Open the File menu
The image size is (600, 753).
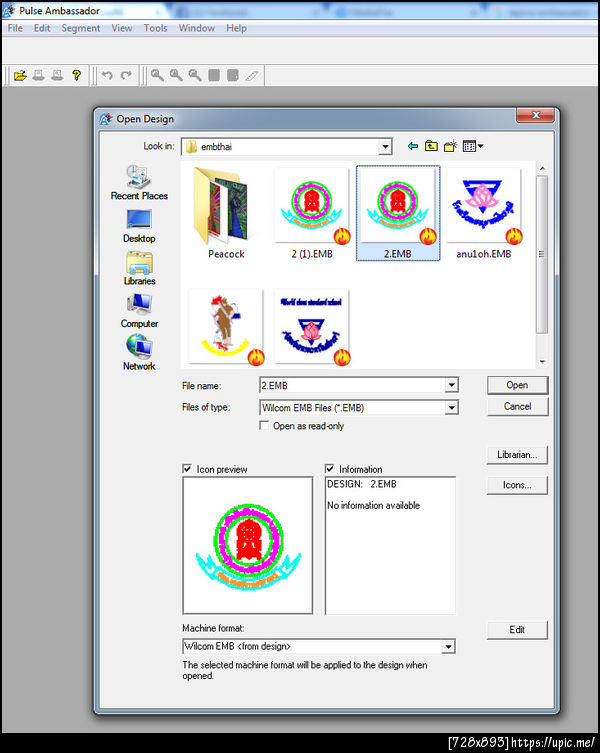click(x=15, y=28)
